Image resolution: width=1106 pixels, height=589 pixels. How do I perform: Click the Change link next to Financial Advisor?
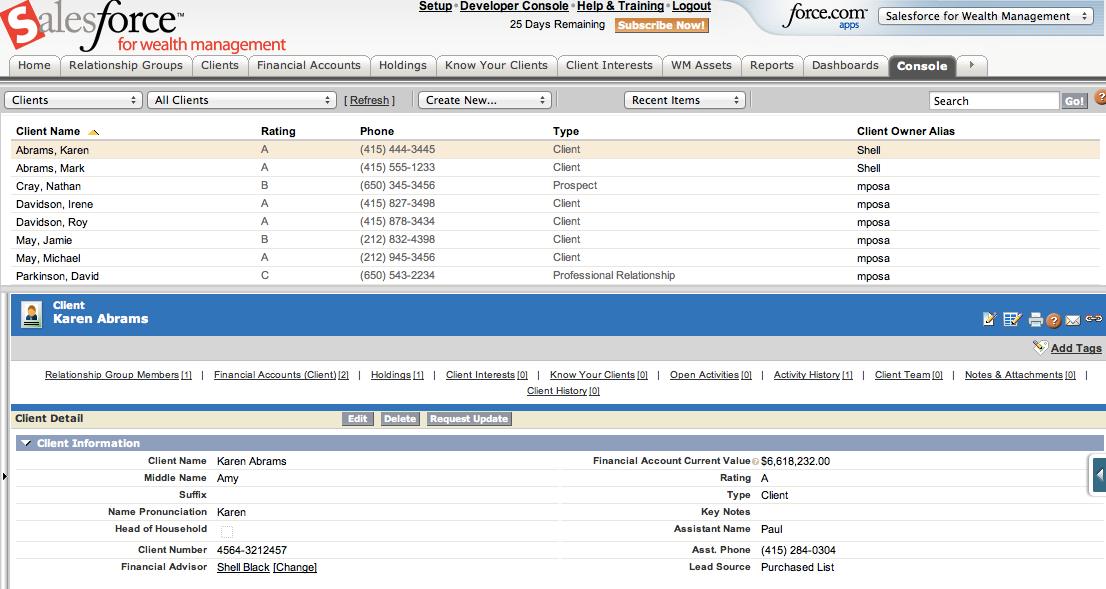295,567
